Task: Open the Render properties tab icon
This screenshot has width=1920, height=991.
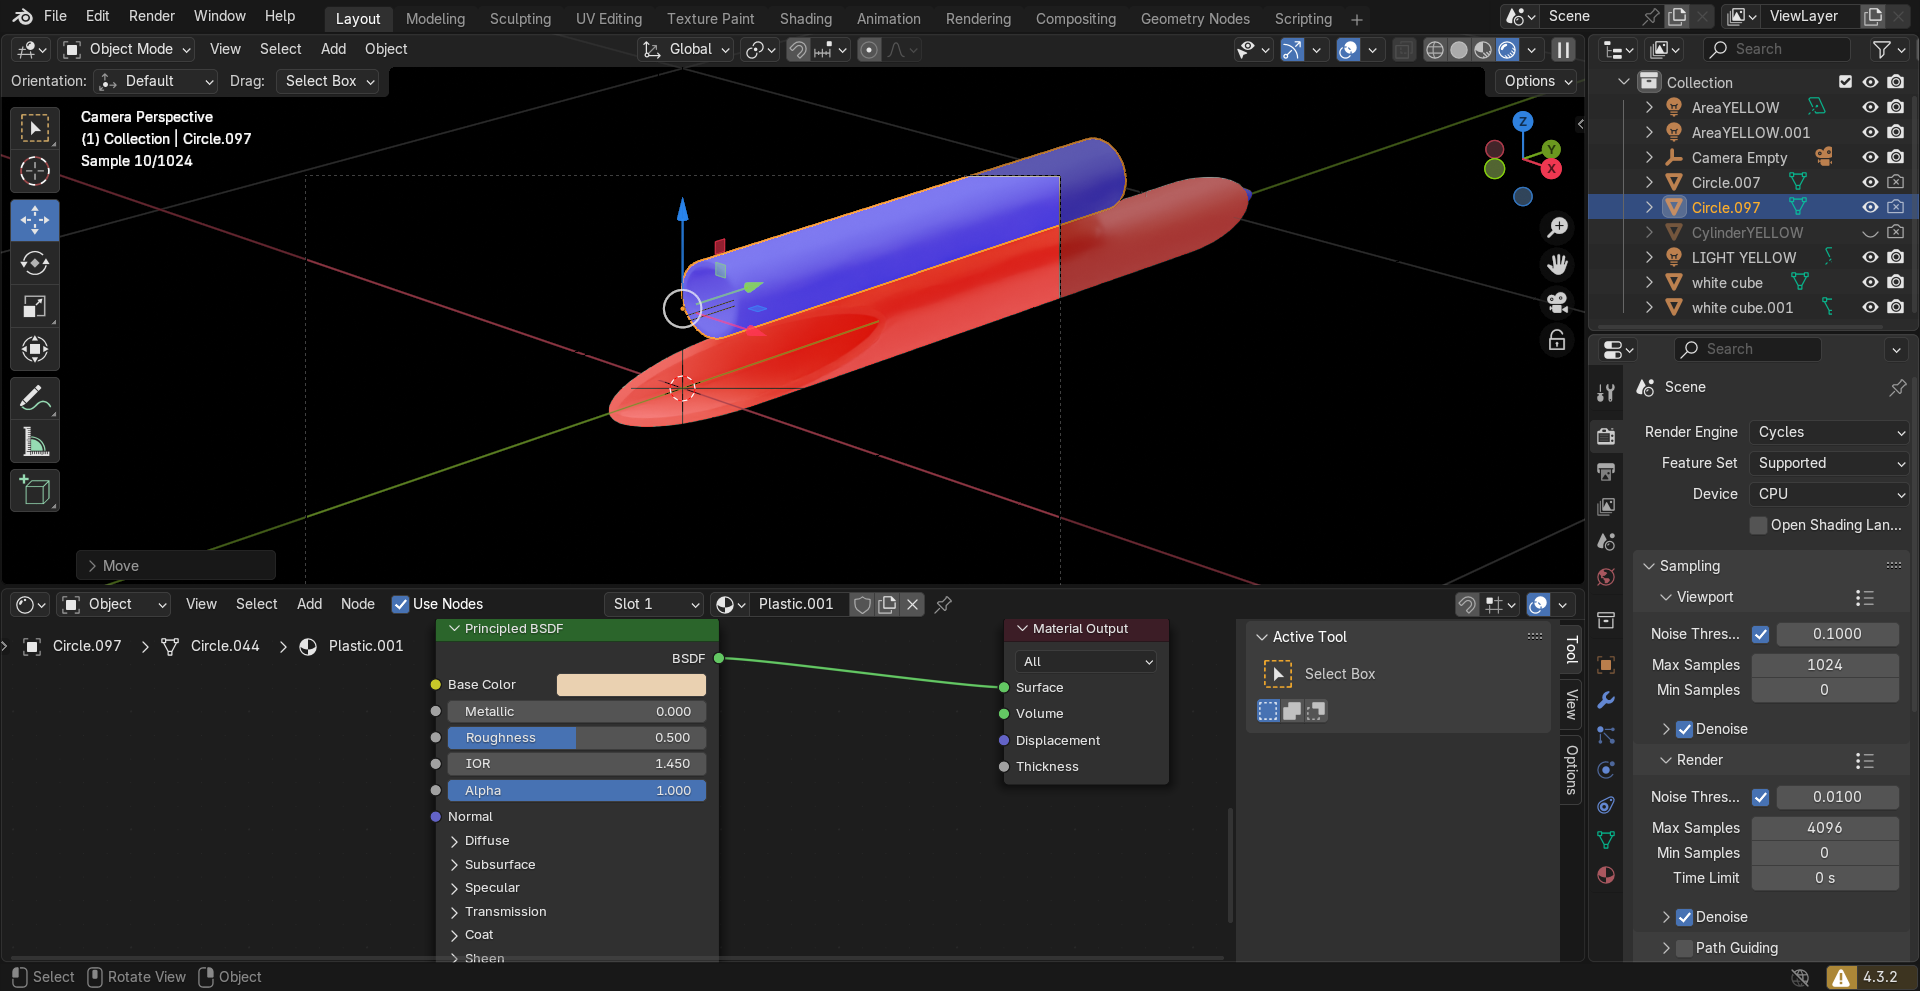Action: tap(1606, 437)
